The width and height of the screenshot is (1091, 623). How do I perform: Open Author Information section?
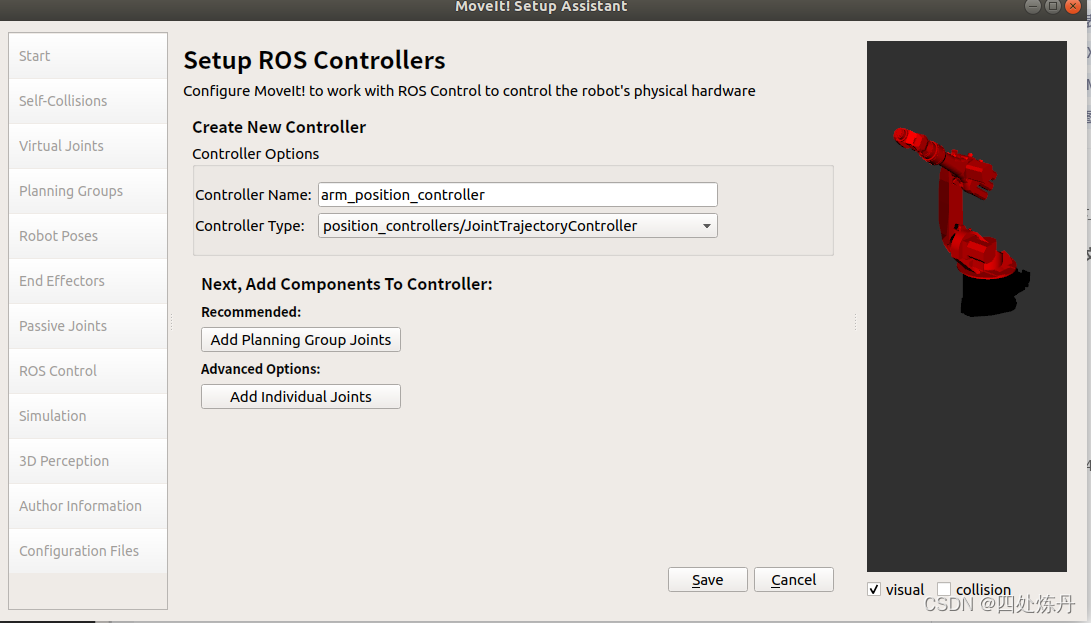[x=88, y=506]
